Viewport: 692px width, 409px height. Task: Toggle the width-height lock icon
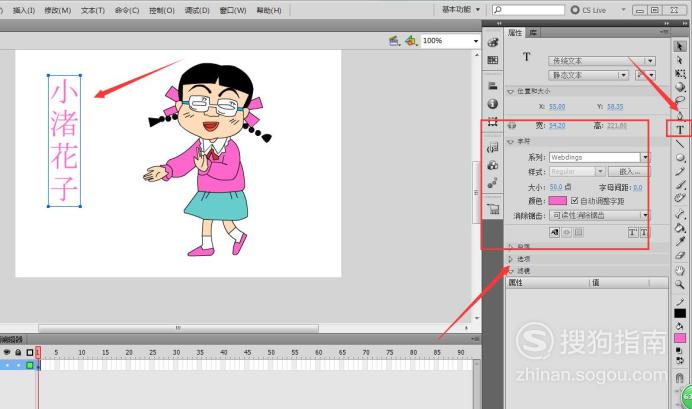(x=511, y=125)
